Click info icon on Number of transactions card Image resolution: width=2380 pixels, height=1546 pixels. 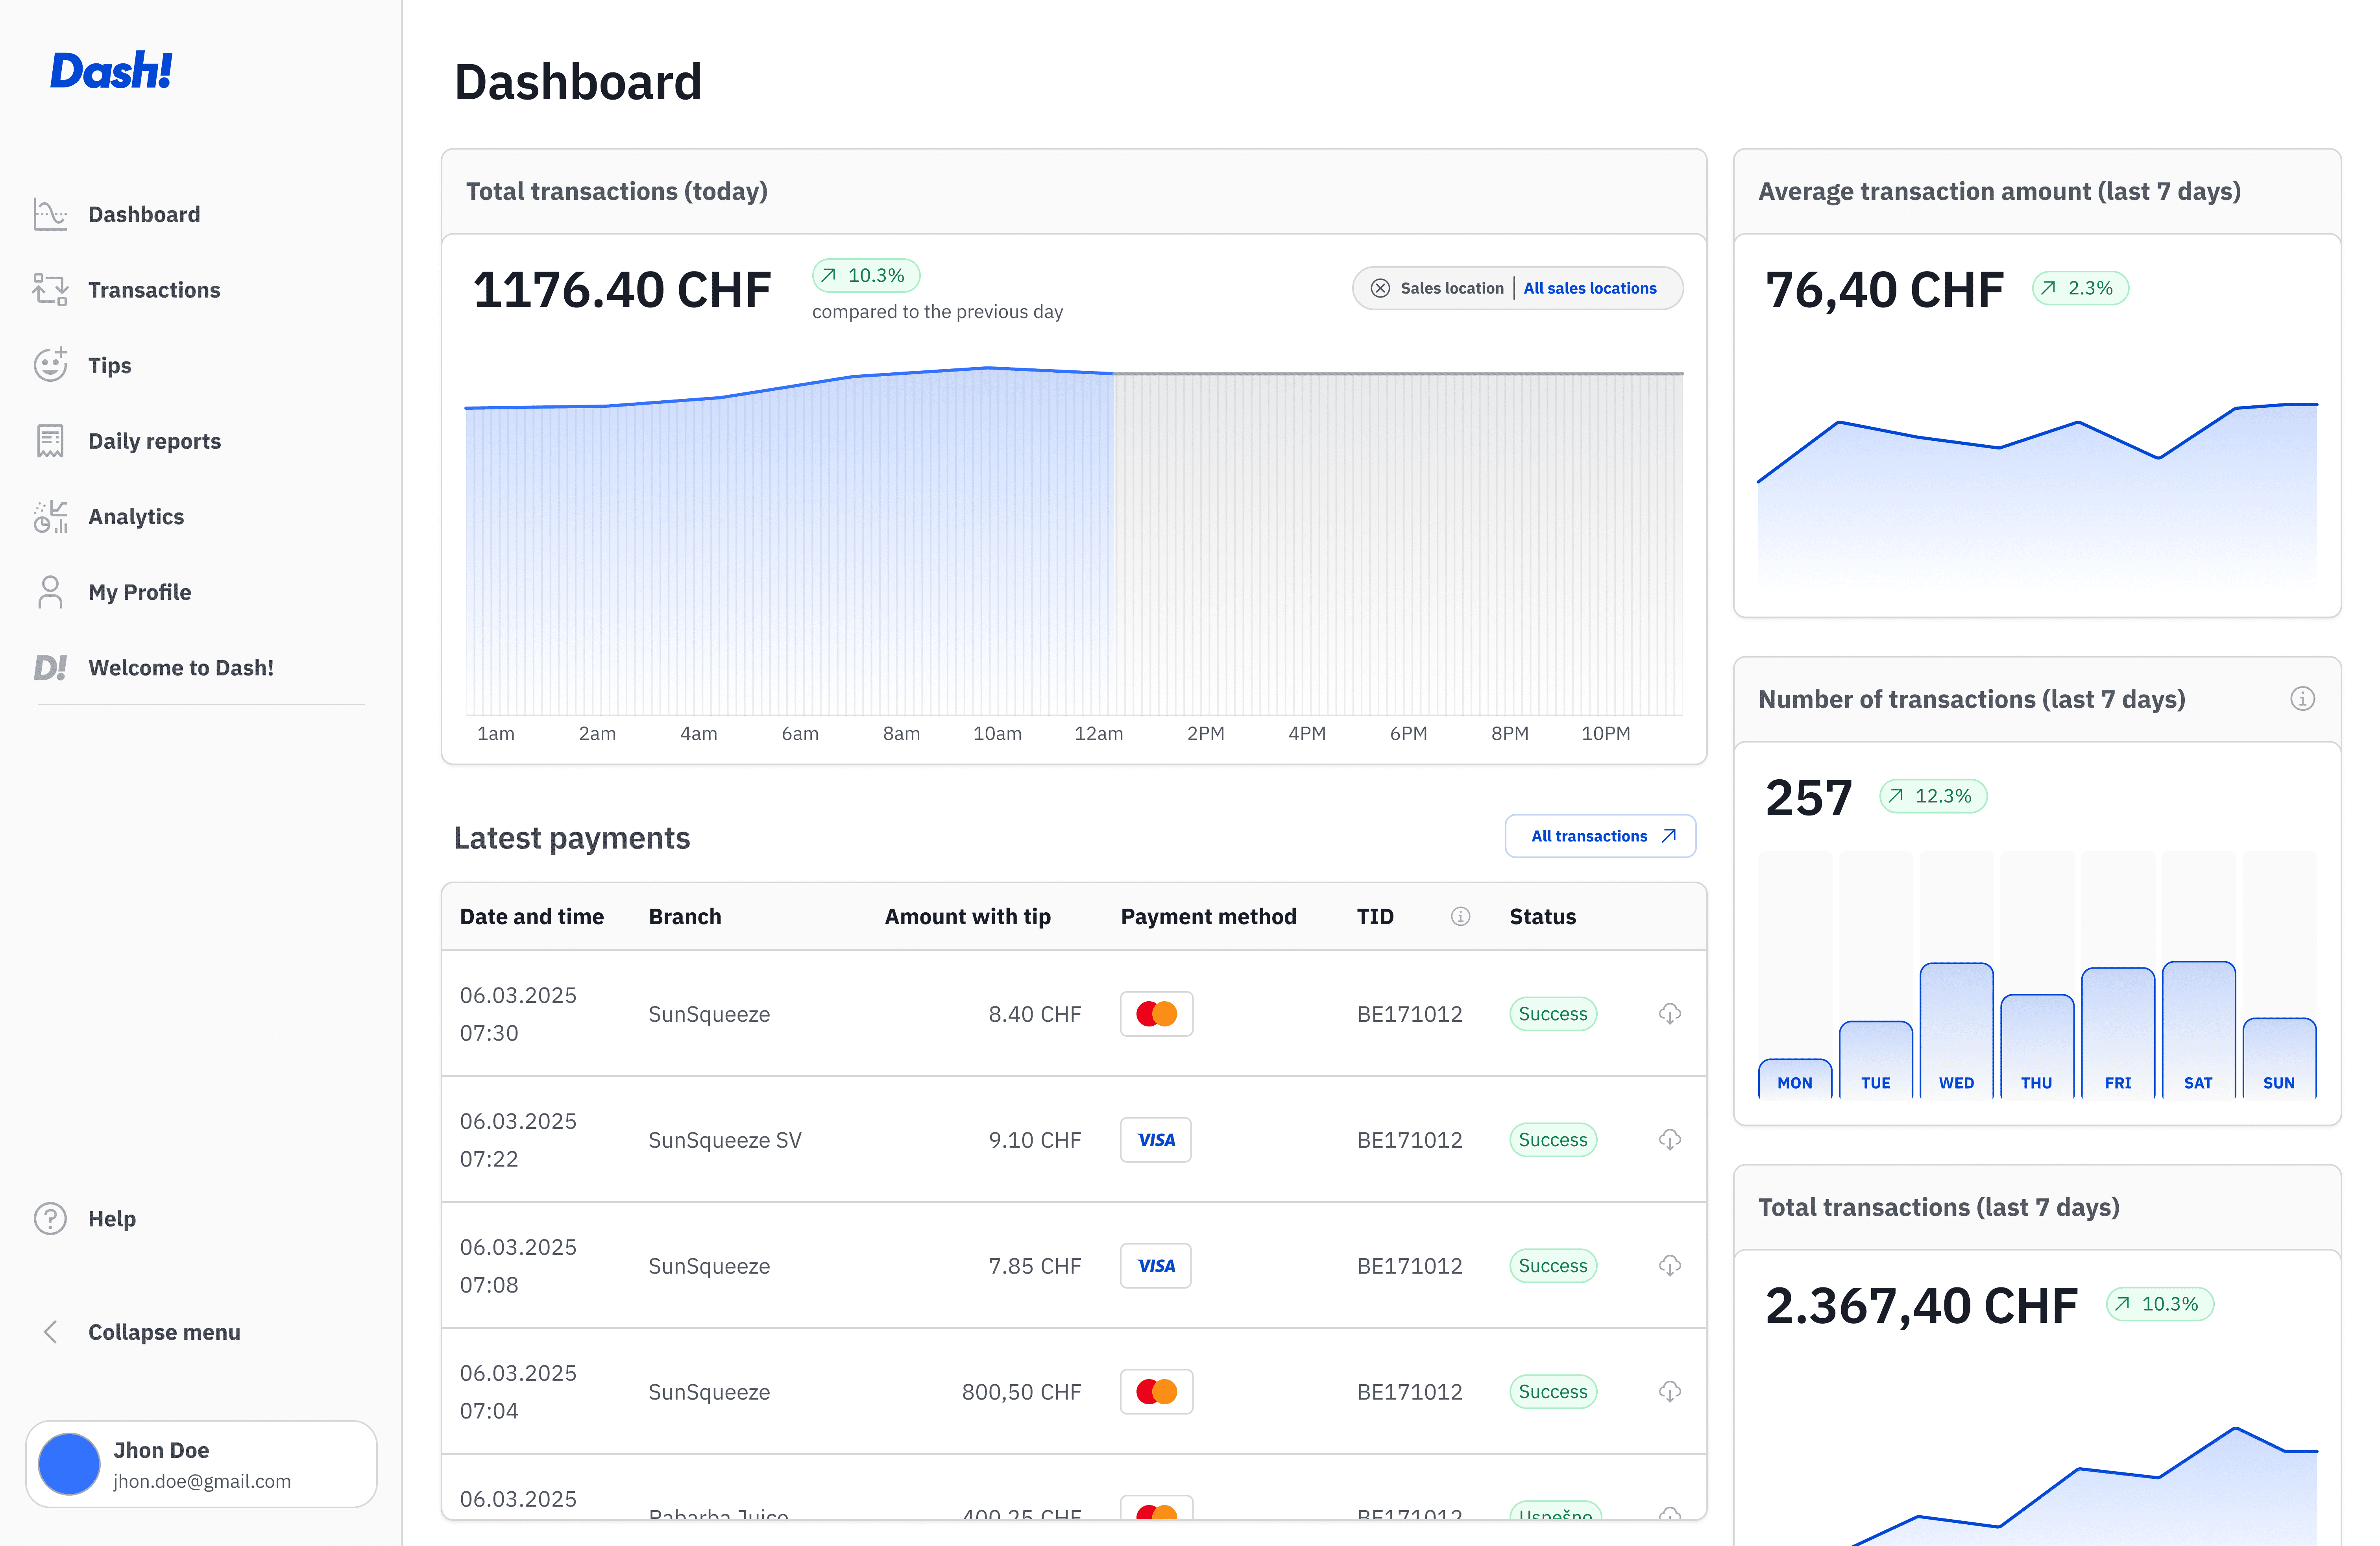tap(2302, 699)
